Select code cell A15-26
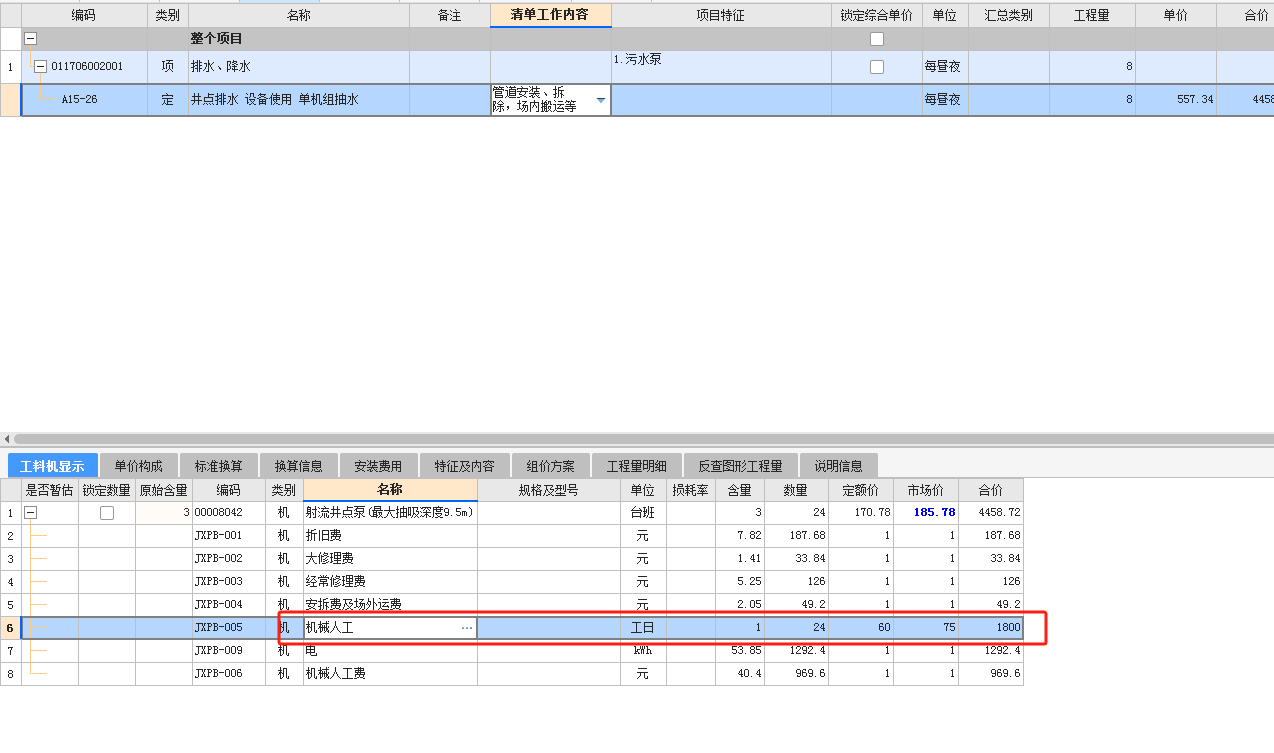Viewport: 1274px width, 753px height. (84, 100)
